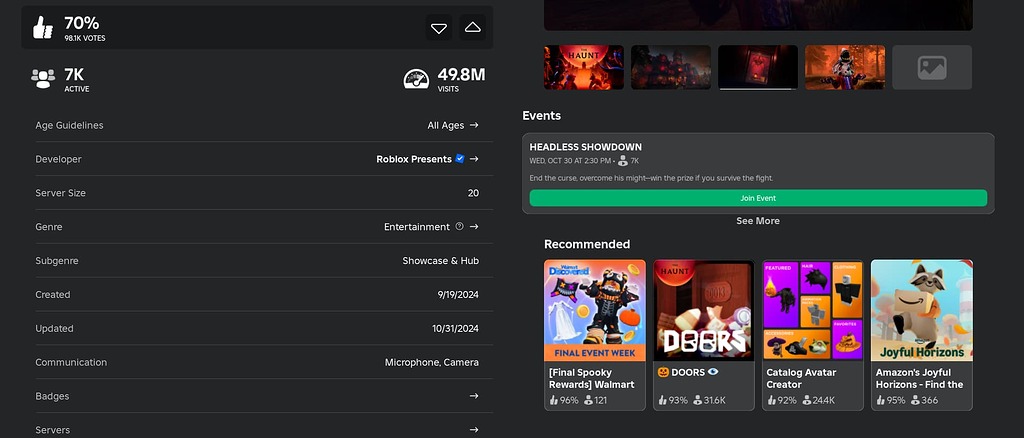Viewport: 1024px width, 438px height.
Task: Select the astronaut character thumbnail
Action: tap(845, 67)
